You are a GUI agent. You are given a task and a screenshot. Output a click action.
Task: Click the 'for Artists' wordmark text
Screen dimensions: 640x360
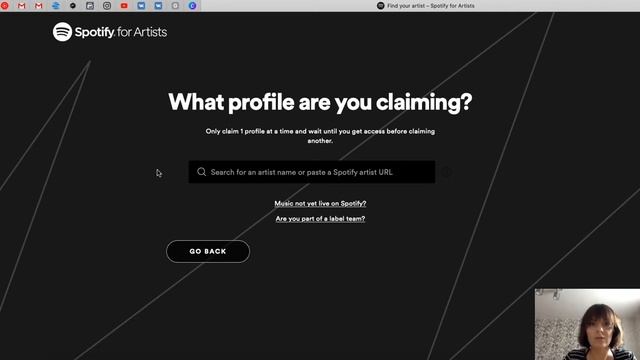pyautogui.click(x=142, y=32)
